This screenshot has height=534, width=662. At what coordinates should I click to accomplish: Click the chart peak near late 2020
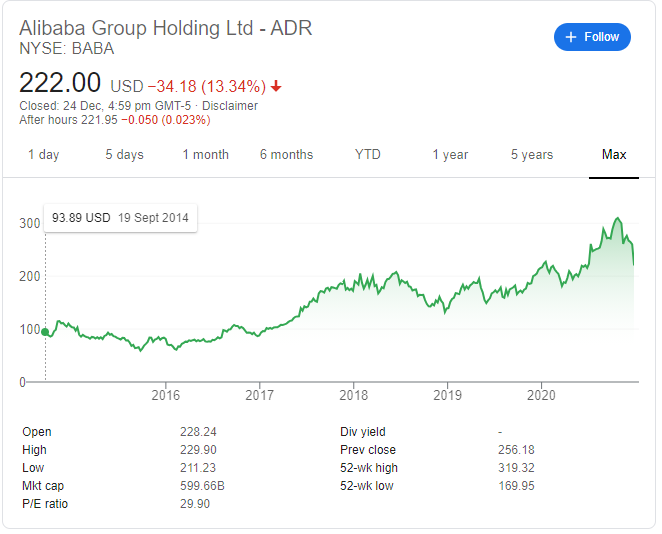[618, 218]
